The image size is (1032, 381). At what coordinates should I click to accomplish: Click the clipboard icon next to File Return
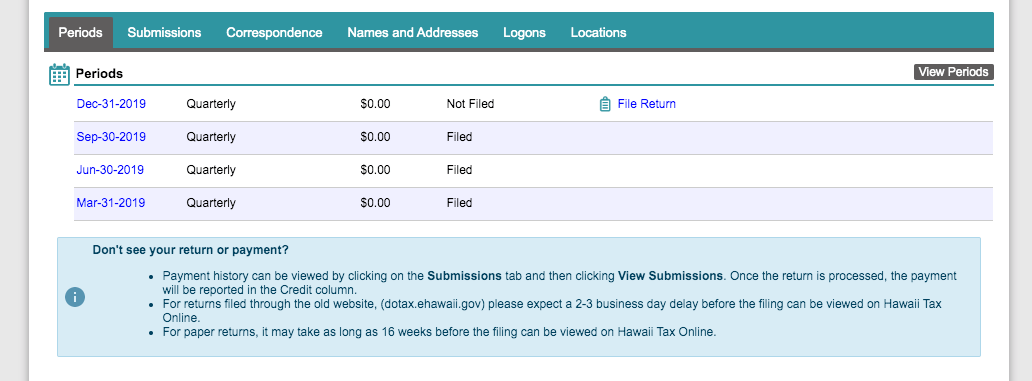[605, 104]
